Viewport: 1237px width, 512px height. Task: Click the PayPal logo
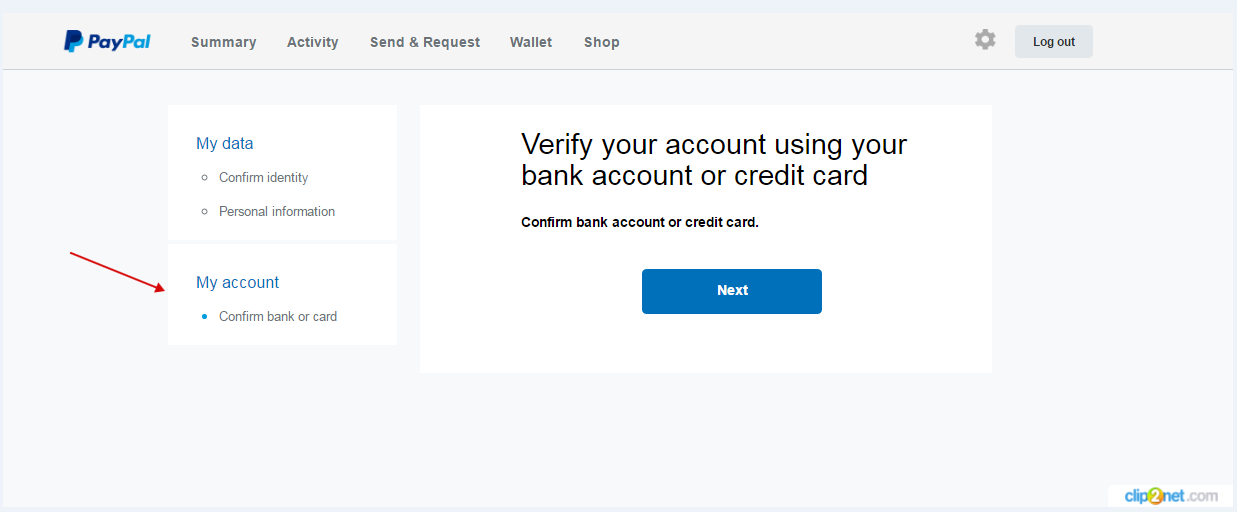point(107,41)
